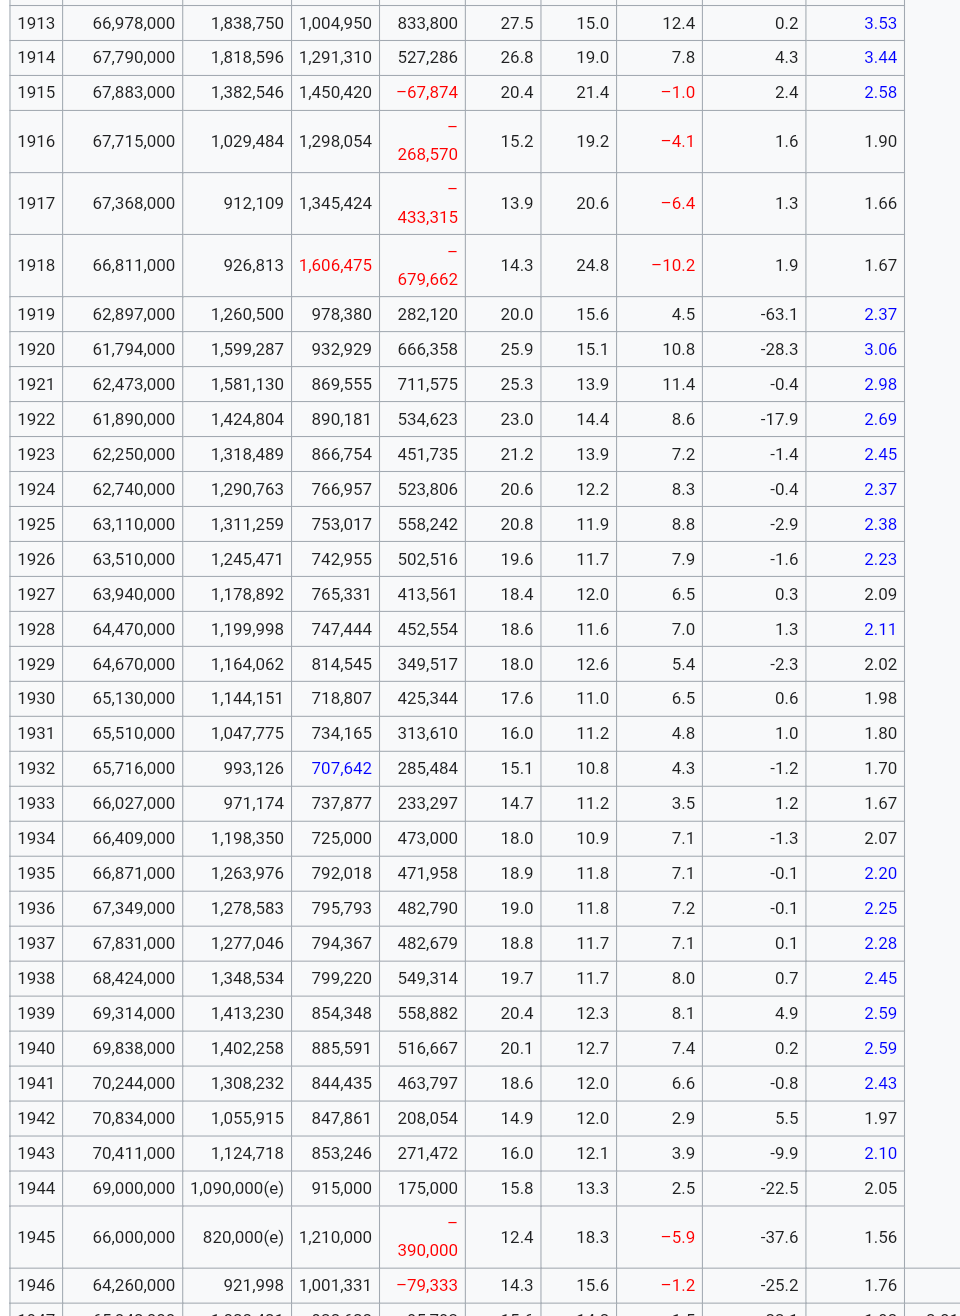Select the natural change value 425,344
The height and width of the screenshot is (1316, 960).
[x=428, y=699]
